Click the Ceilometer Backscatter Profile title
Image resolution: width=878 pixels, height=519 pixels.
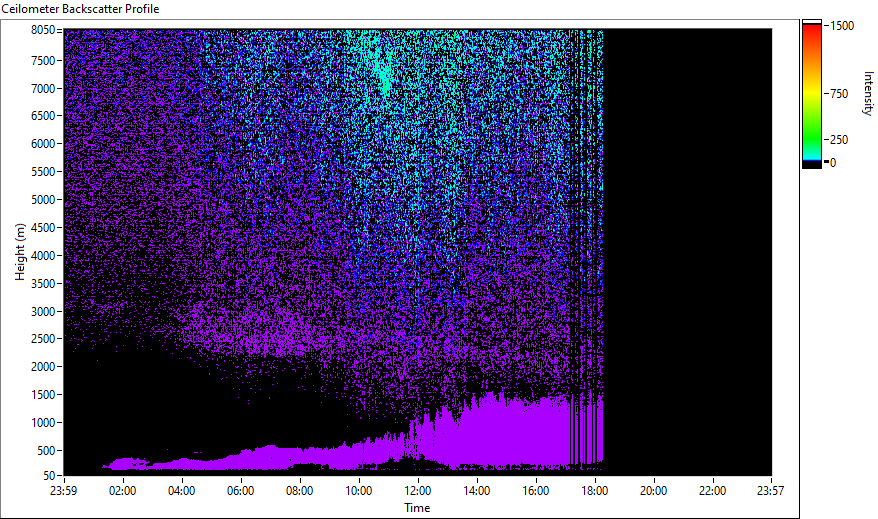coord(80,9)
